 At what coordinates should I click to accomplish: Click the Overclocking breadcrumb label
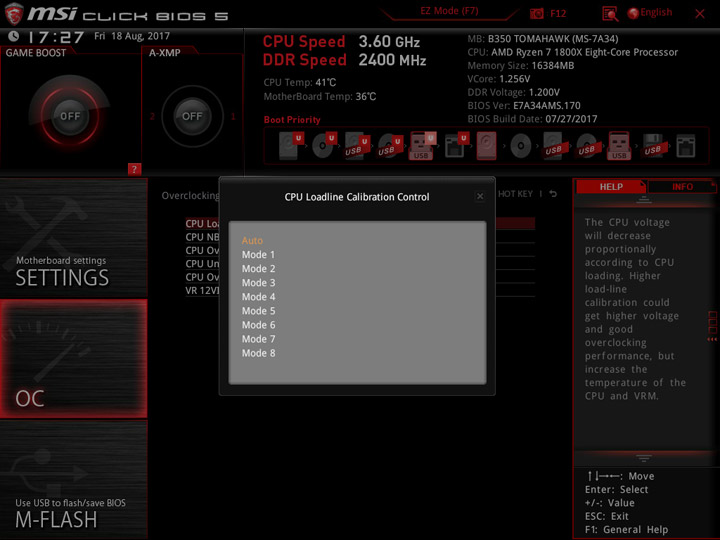[191, 196]
